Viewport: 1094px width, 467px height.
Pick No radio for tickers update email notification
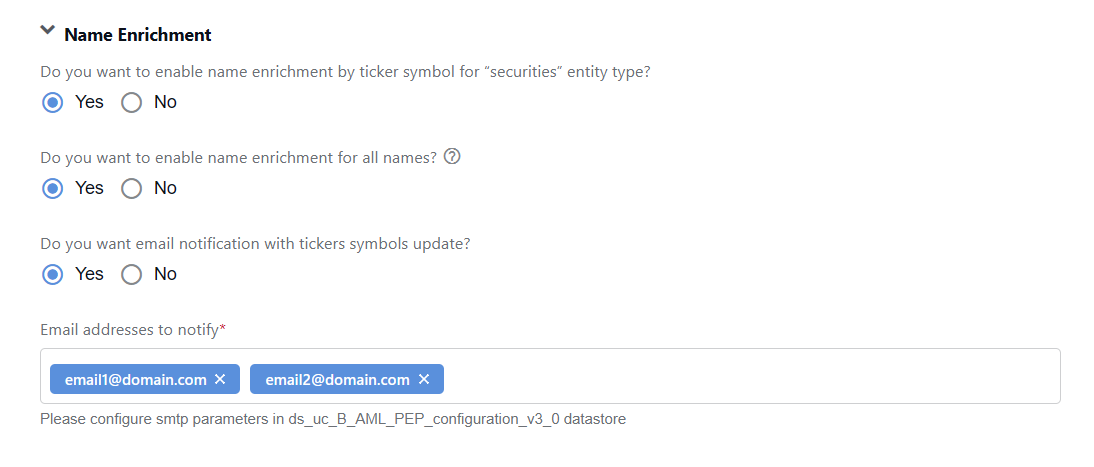[x=131, y=274]
